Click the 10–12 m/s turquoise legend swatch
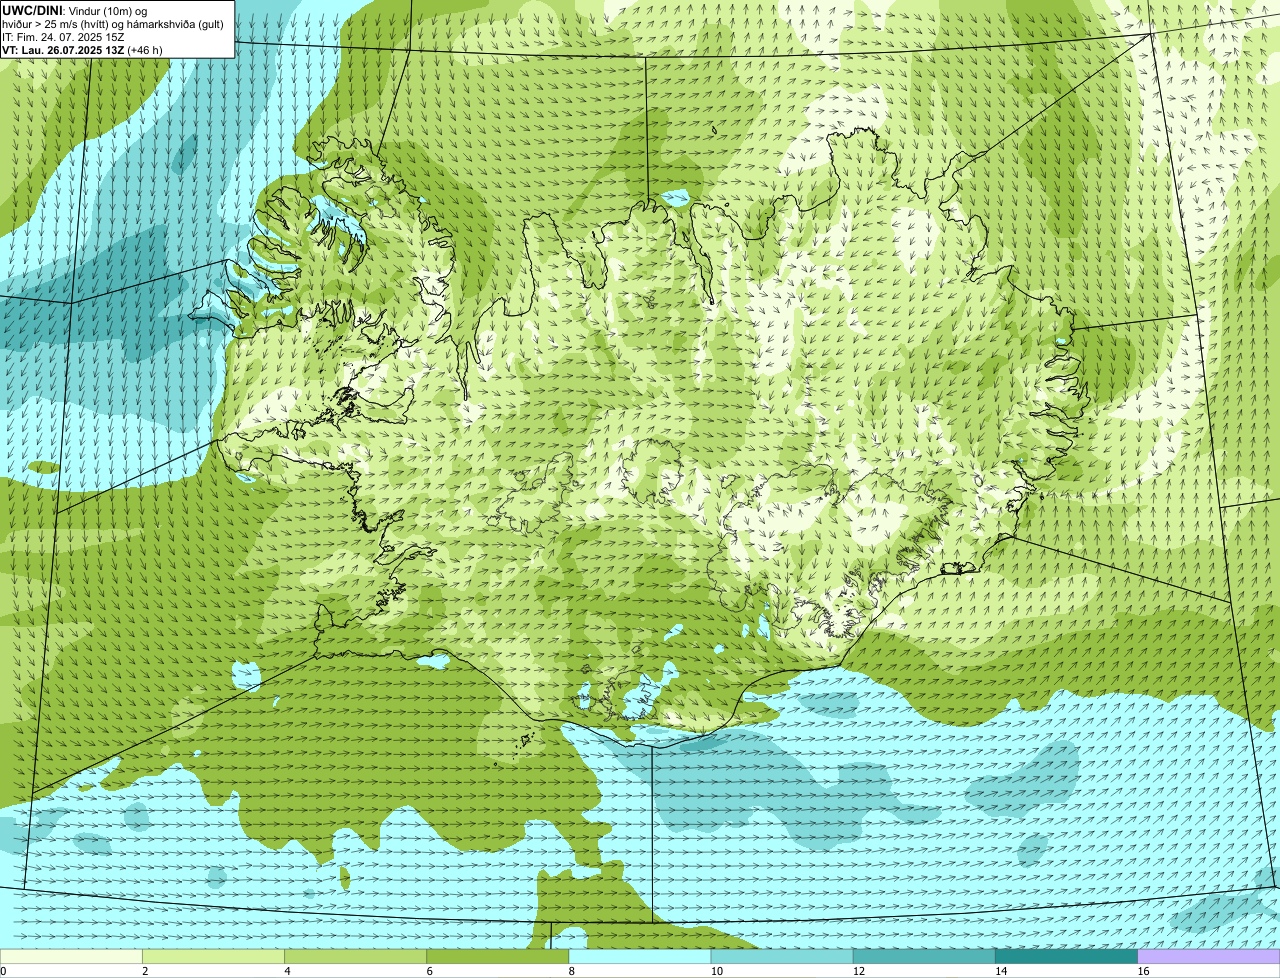Viewport: 1280px width, 978px height. coord(782,956)
